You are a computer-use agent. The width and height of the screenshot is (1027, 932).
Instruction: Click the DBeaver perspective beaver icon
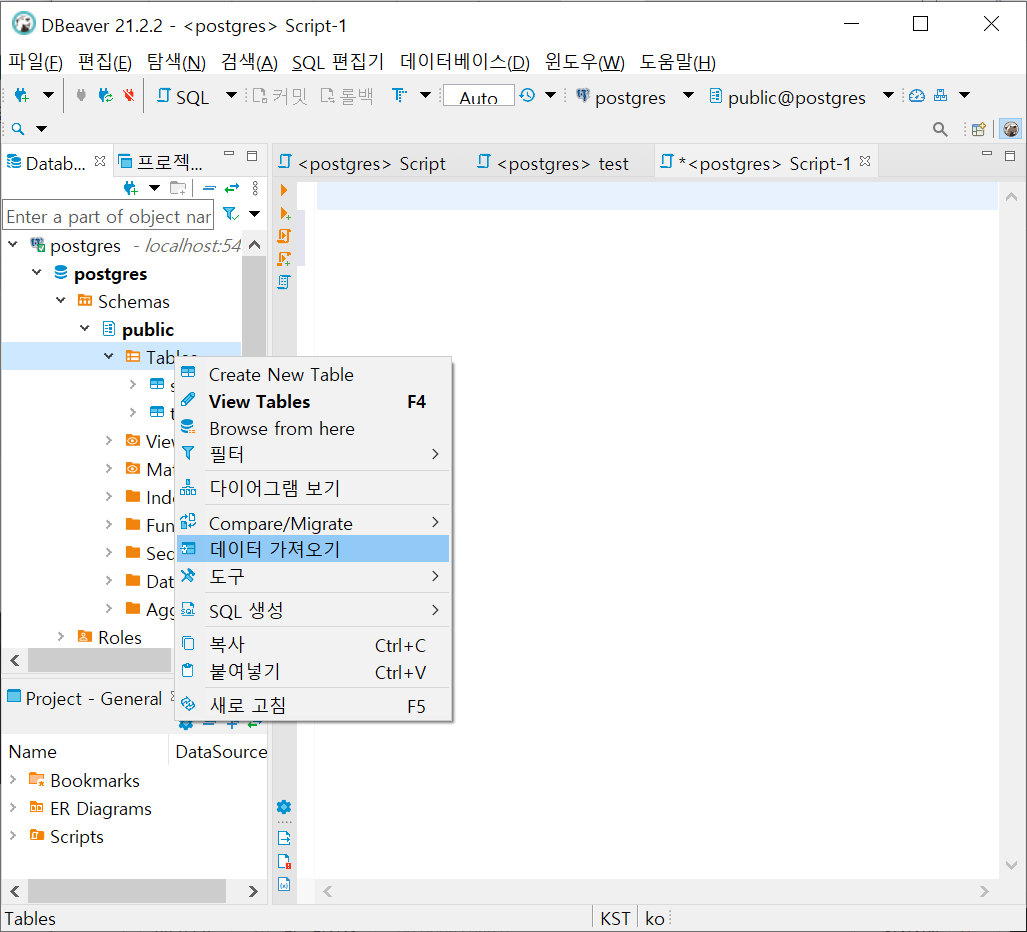[1011, 129]
